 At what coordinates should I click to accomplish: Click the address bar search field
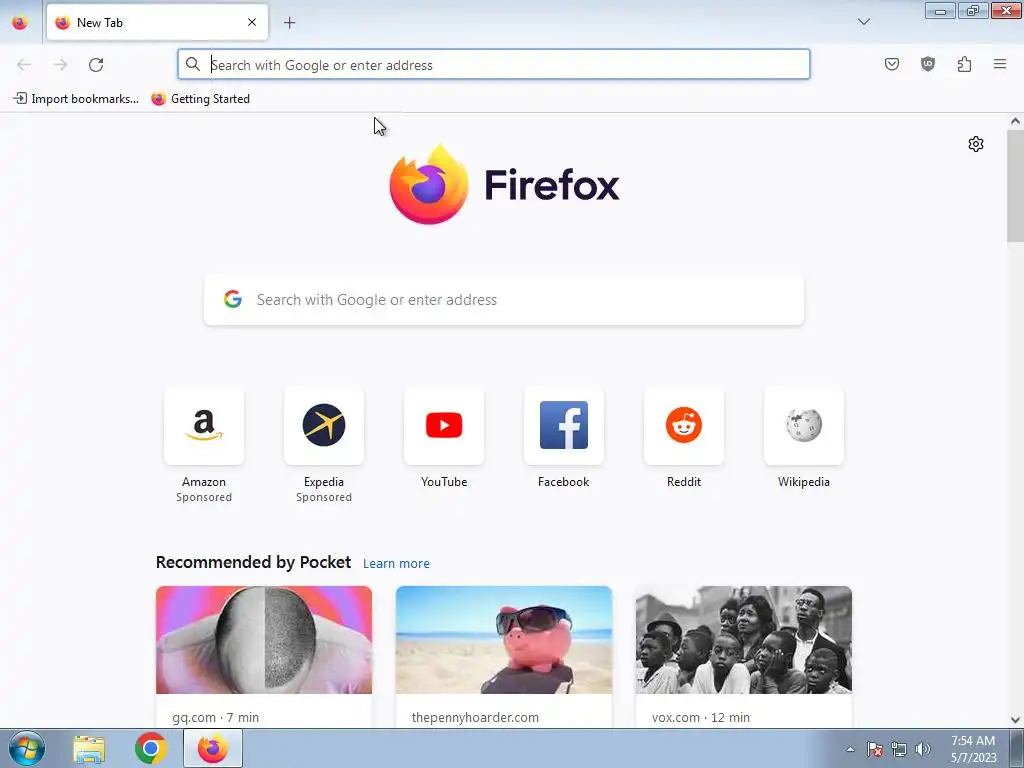494,65
